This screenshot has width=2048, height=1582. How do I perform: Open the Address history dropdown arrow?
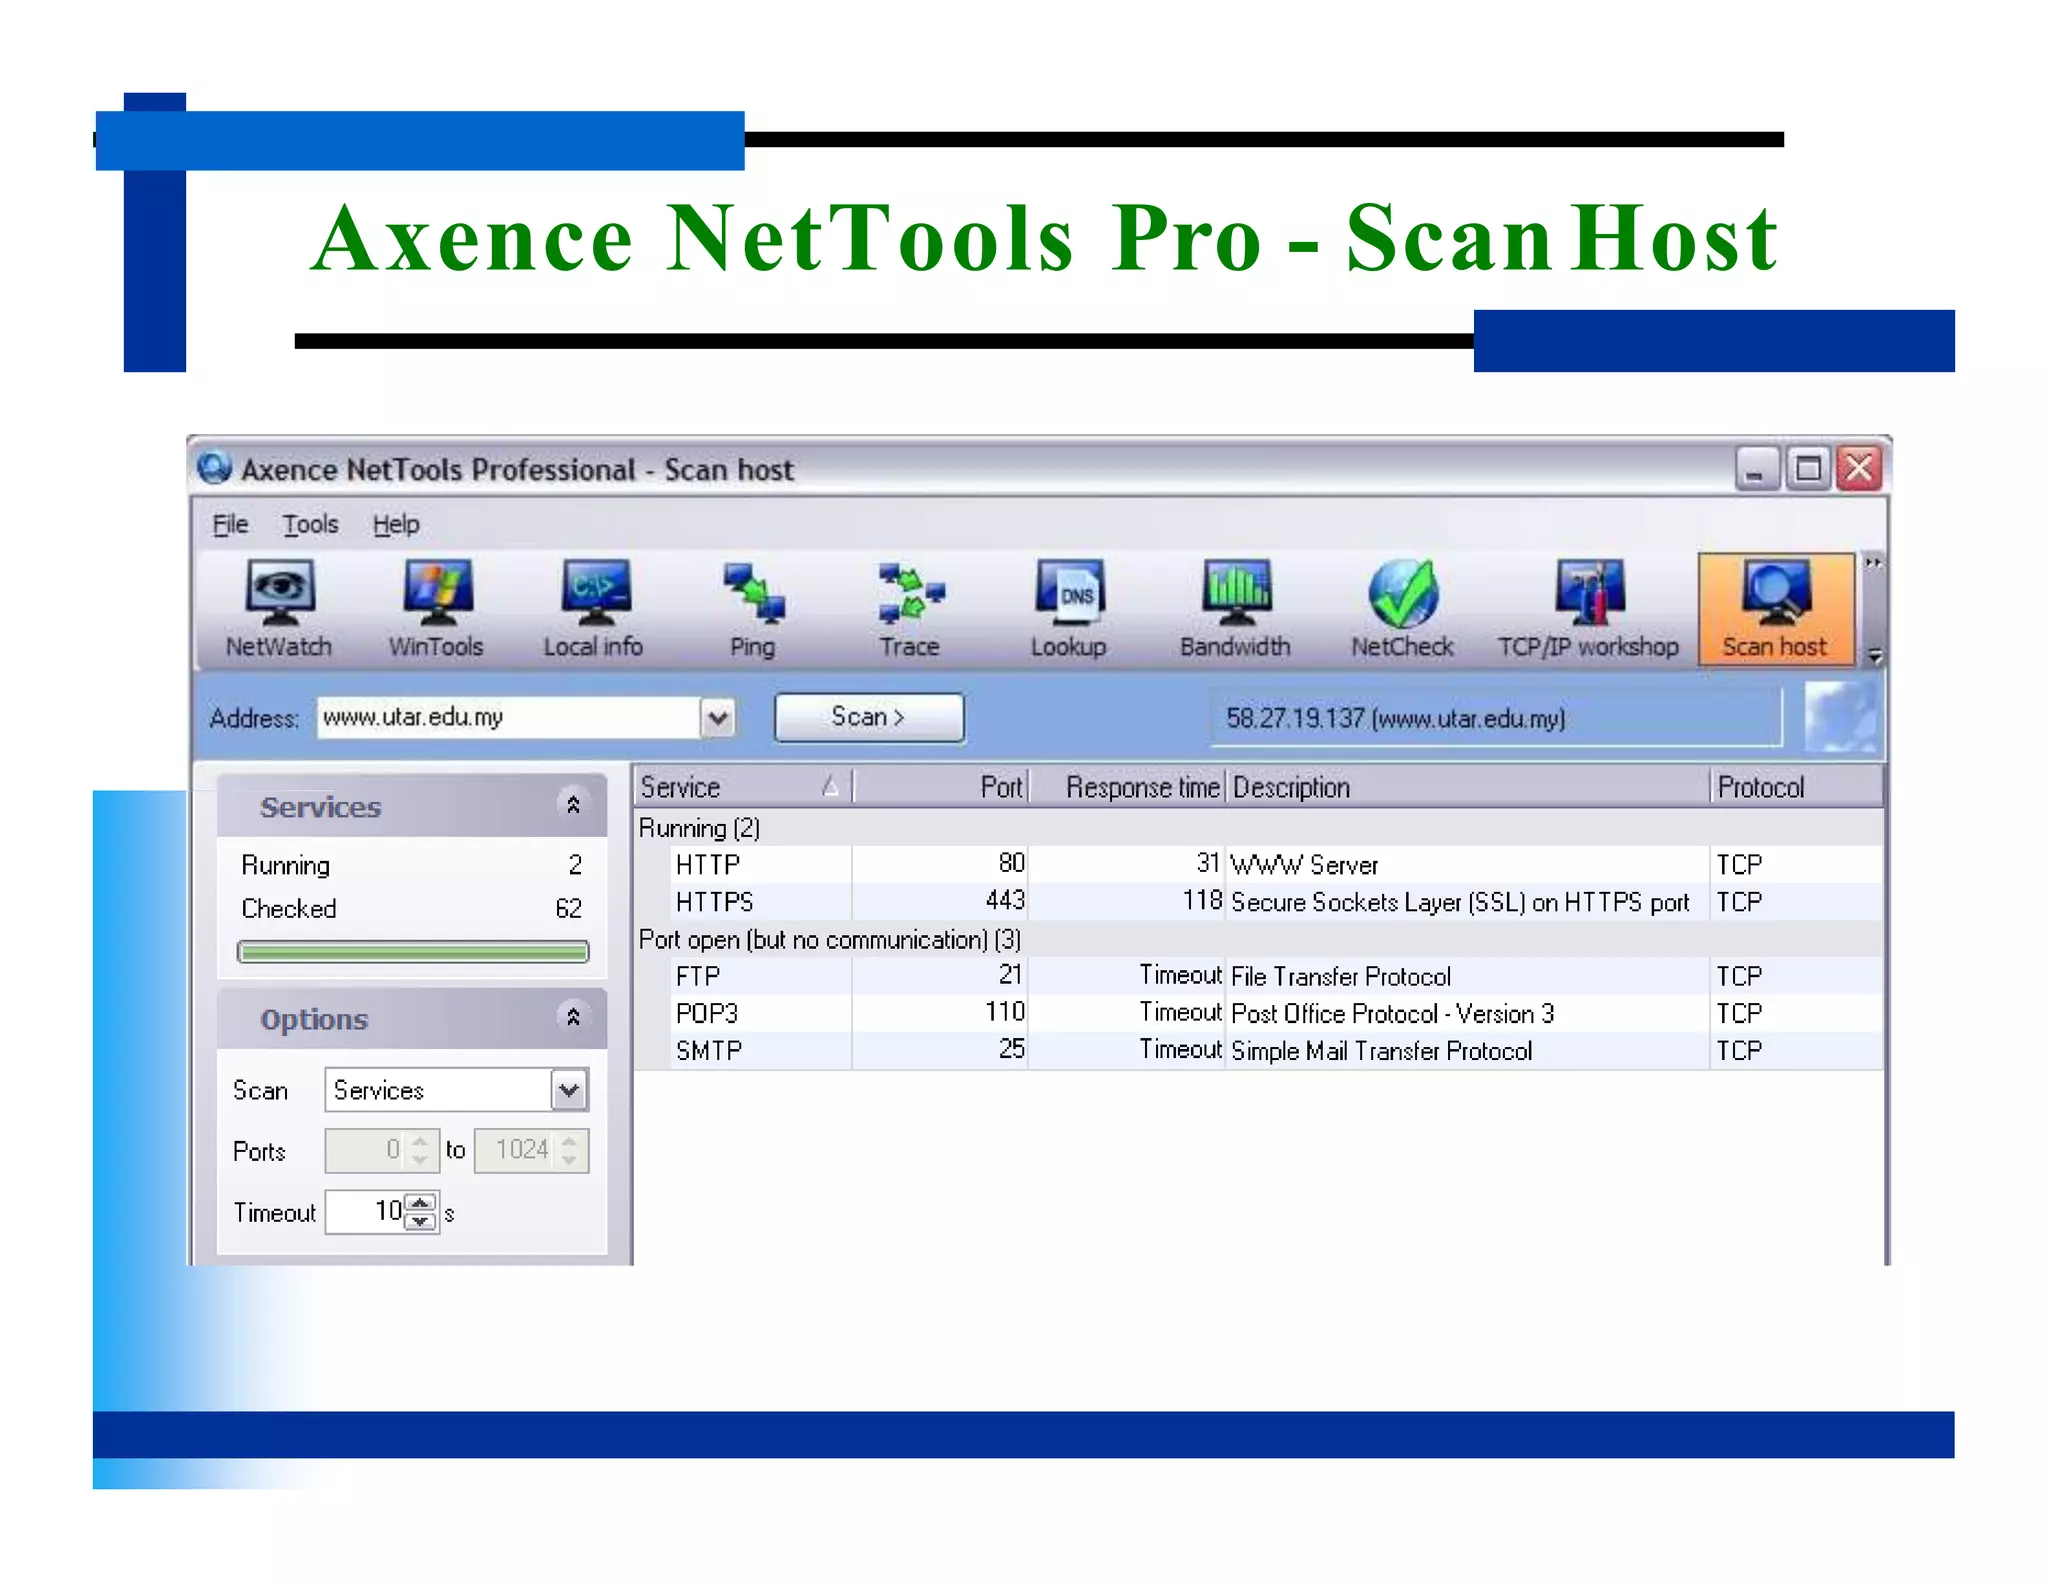717,717
